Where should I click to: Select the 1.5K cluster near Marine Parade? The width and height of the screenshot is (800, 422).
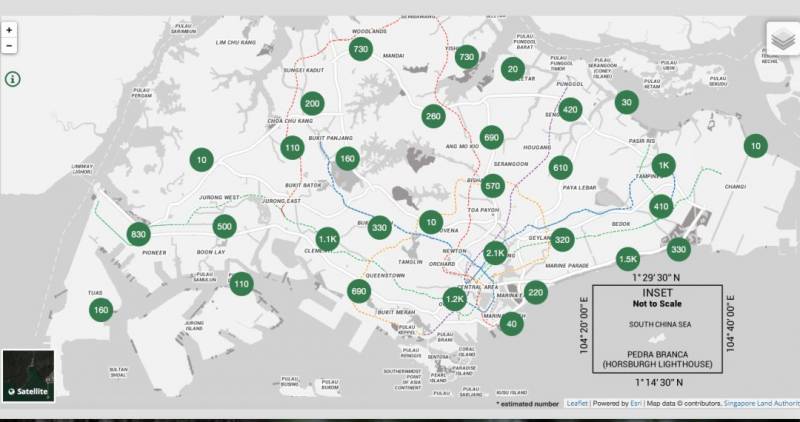tap(627, 259)
